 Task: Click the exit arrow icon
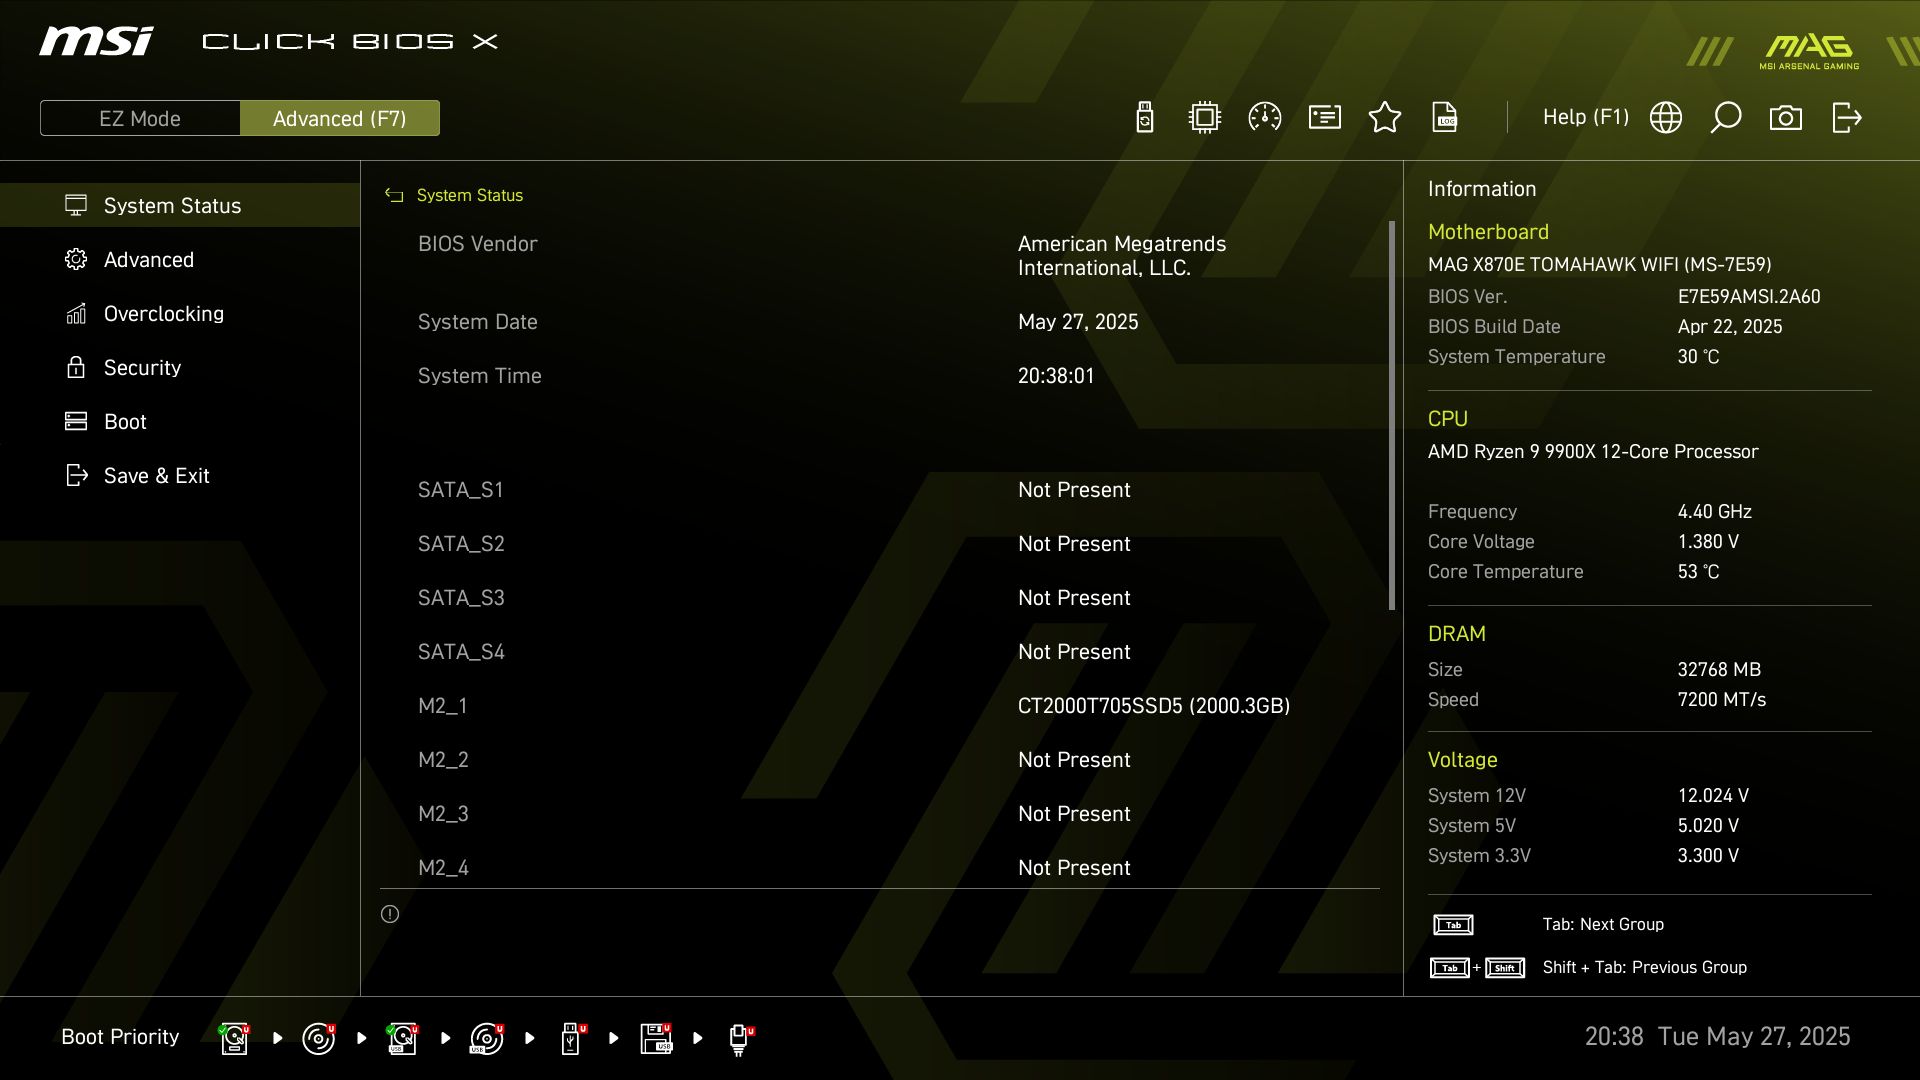click(x=1846, y=118)
